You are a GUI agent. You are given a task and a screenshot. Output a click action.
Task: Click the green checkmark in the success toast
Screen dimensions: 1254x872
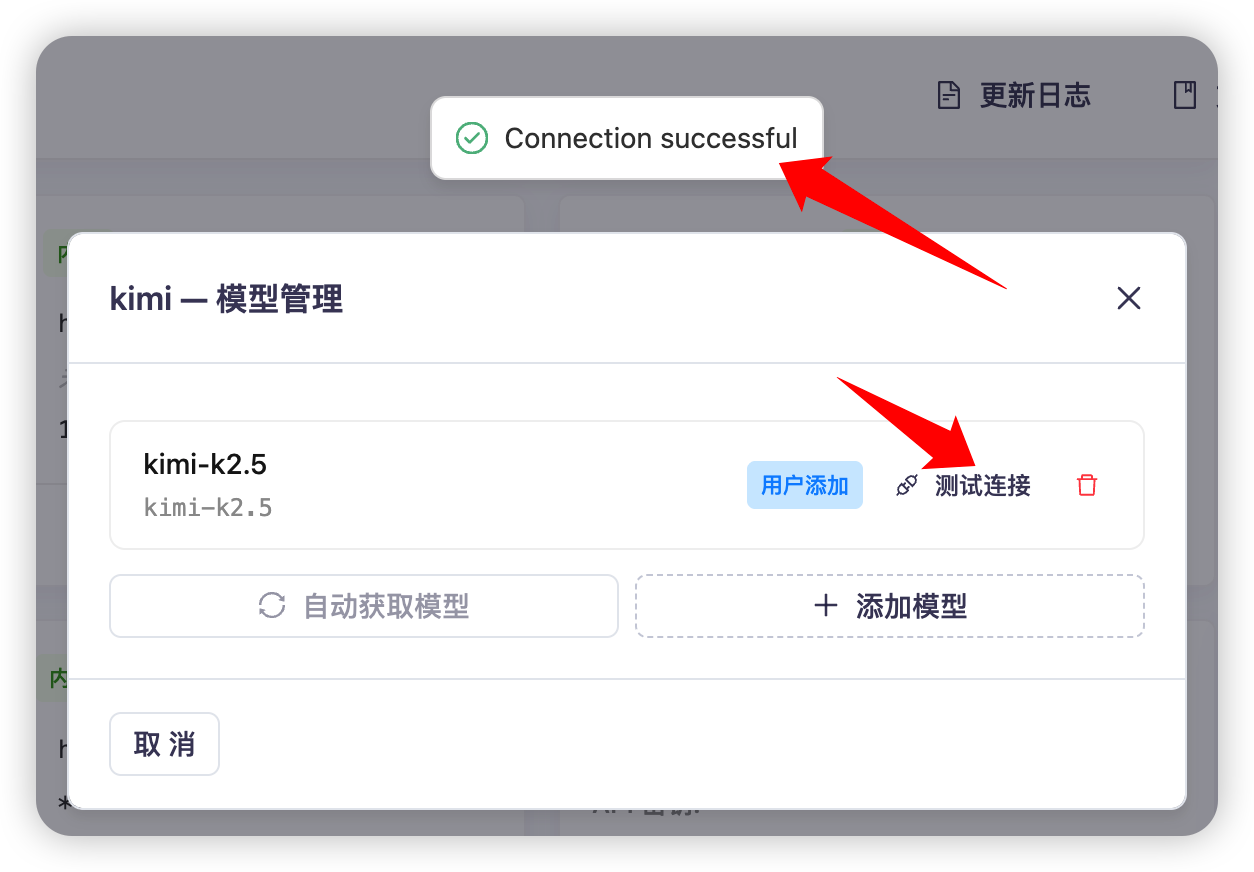click(471, 138)
